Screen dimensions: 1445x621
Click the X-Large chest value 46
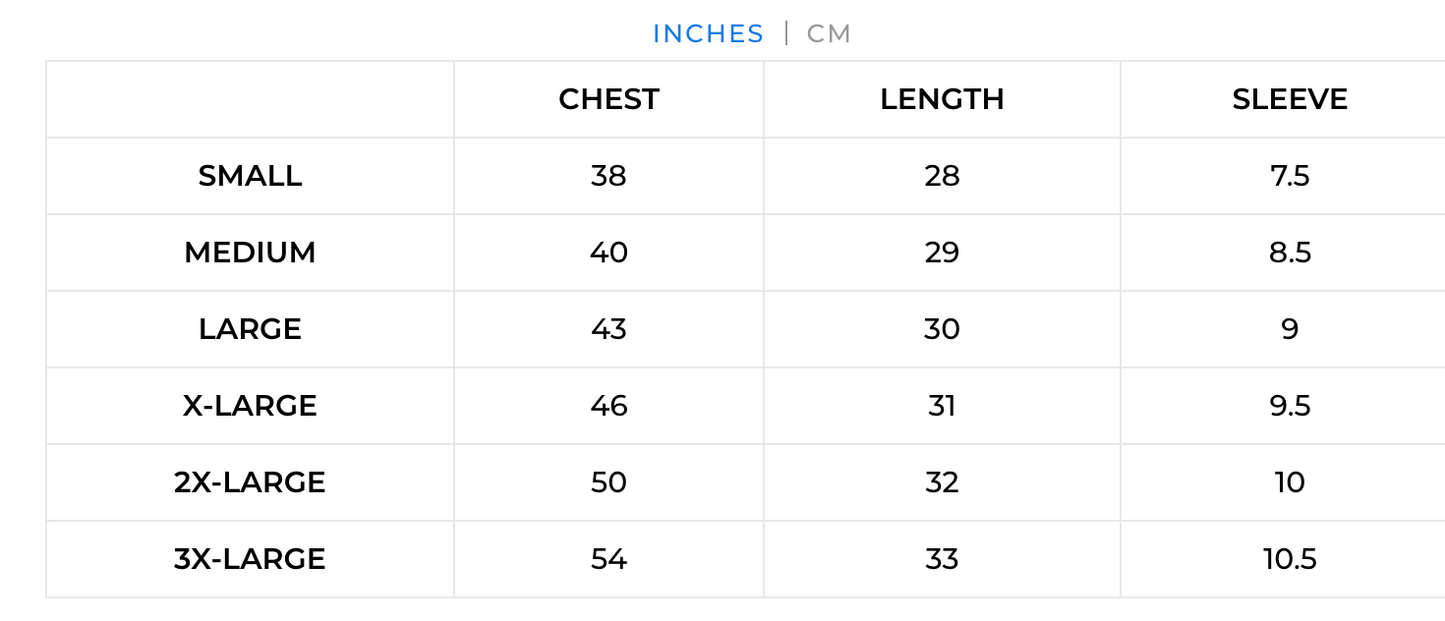click(x=609, y=406)
